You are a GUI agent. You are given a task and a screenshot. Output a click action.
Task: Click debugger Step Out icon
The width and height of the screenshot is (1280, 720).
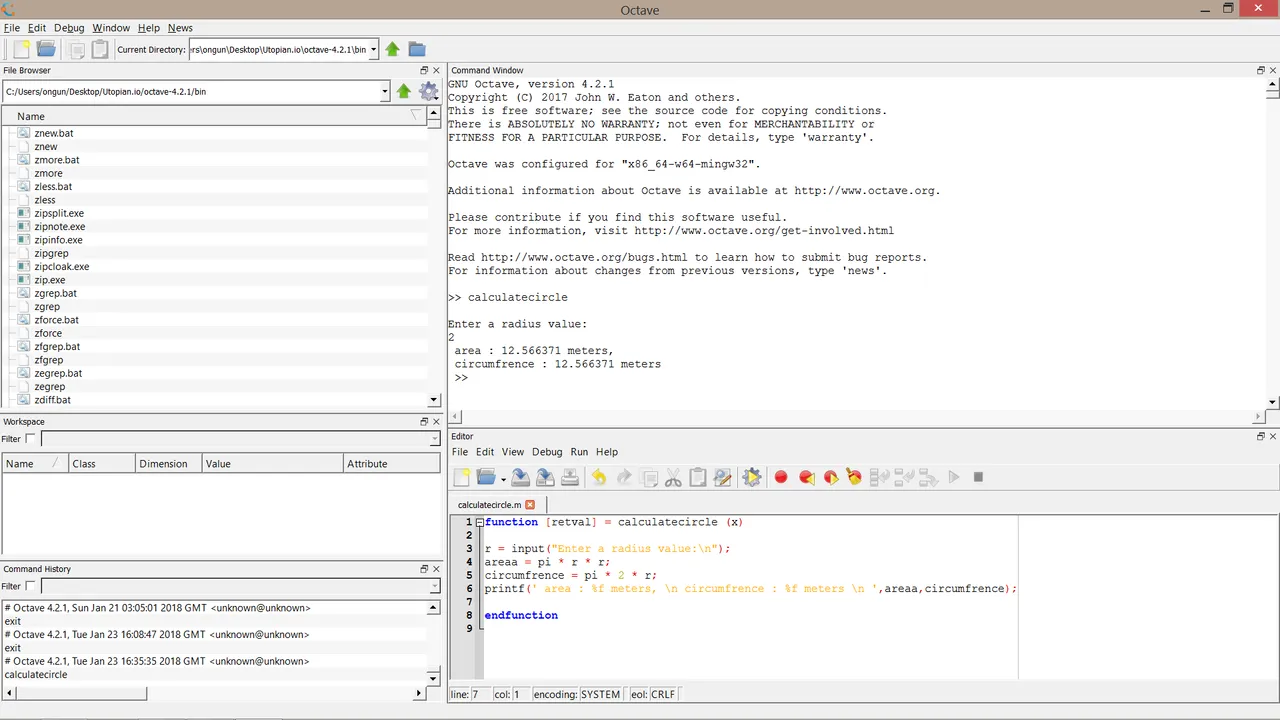tap(928, 477)
